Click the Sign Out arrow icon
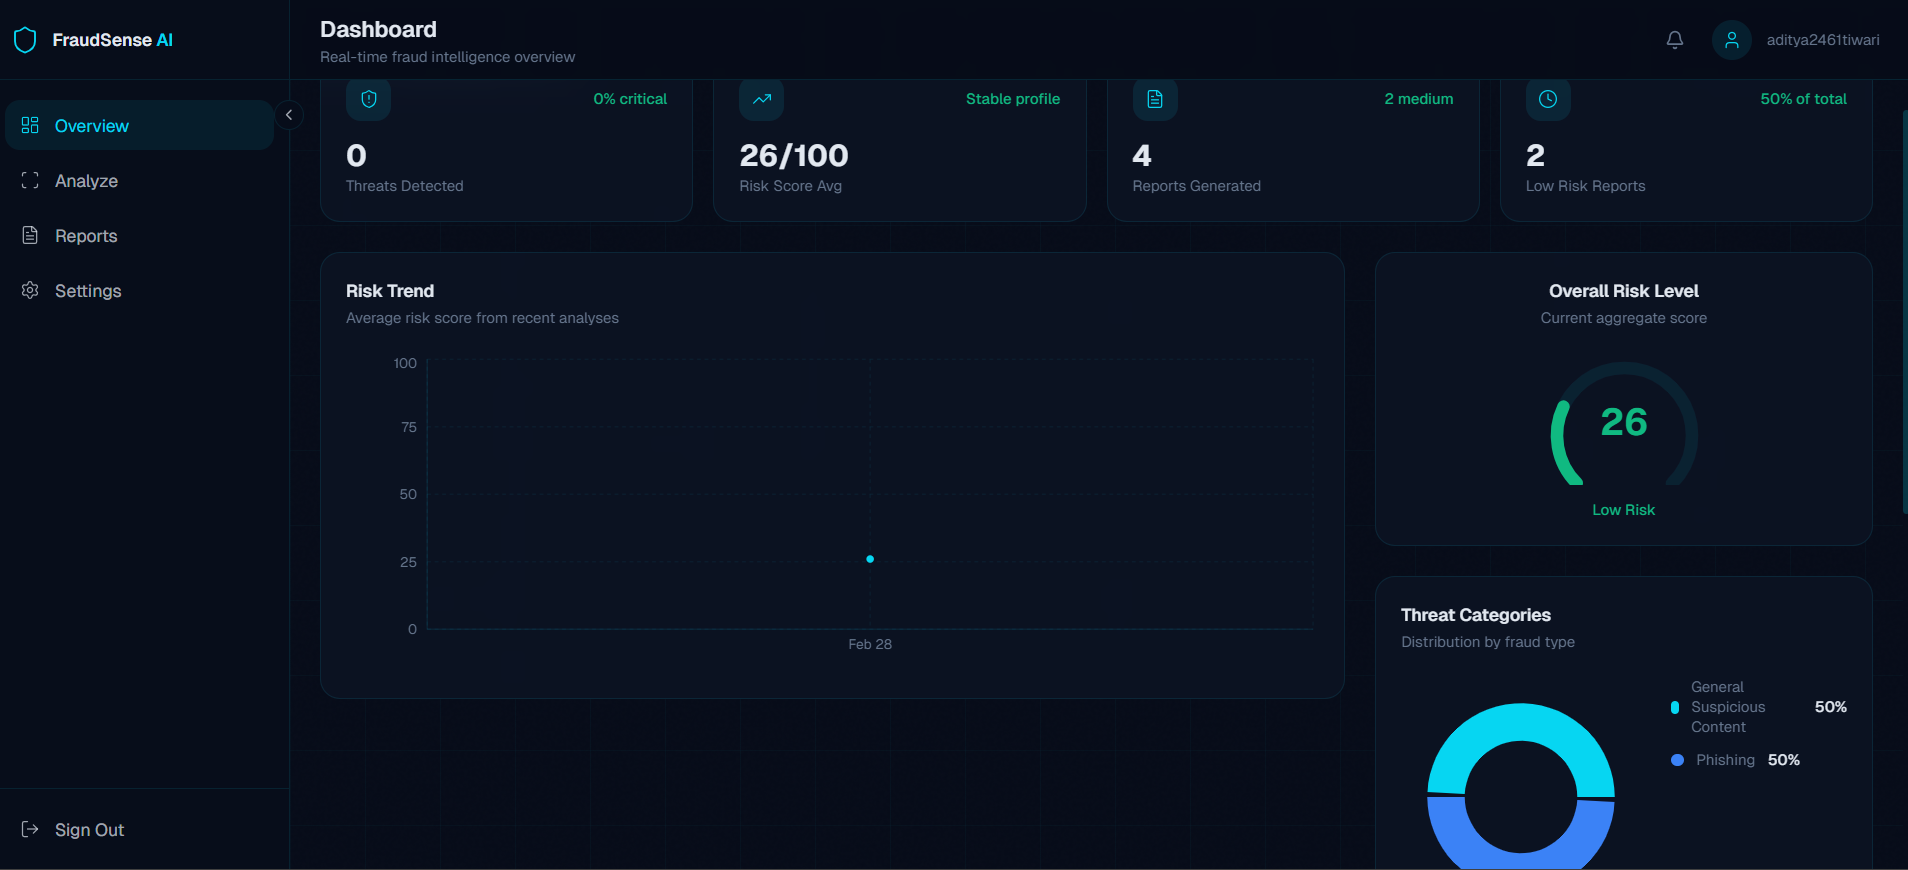Screen dimensions: 1908x870 [x=30, y=829]
